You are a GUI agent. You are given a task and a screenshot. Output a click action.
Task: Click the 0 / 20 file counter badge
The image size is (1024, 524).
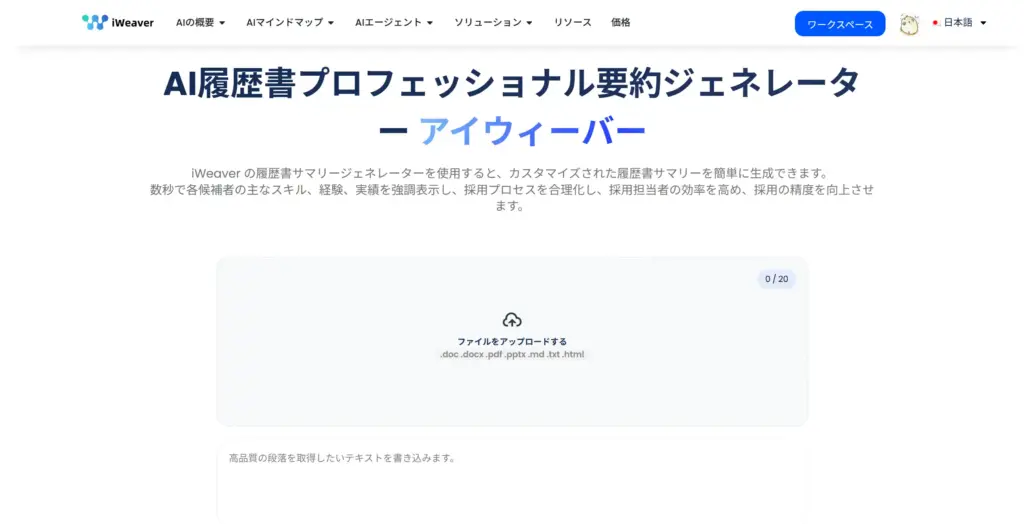point(776,279)
